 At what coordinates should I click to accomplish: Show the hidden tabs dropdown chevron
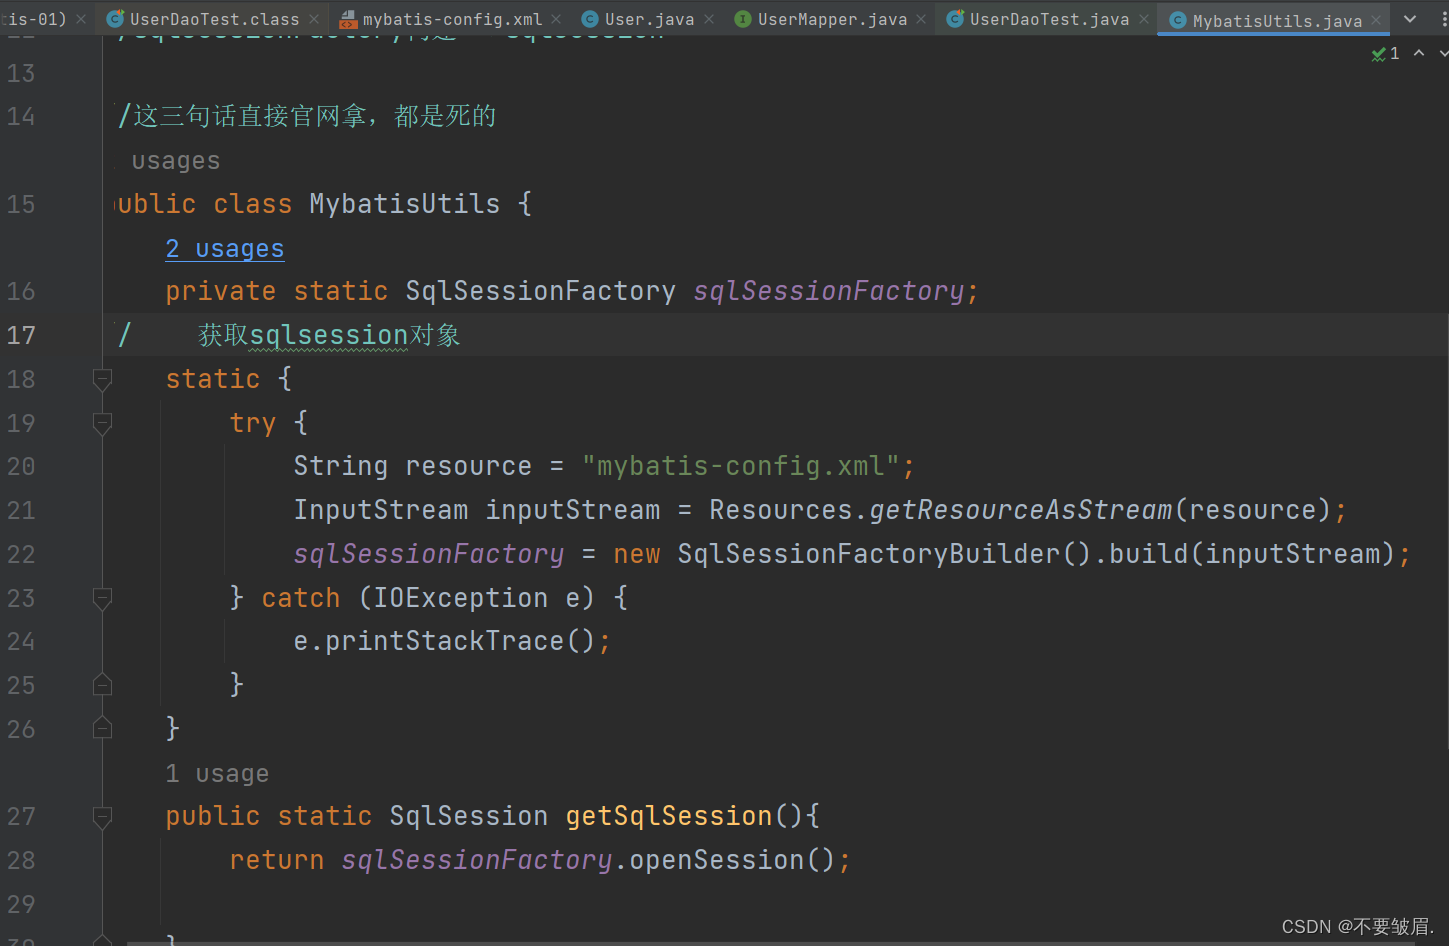(x=1410, y=19)
